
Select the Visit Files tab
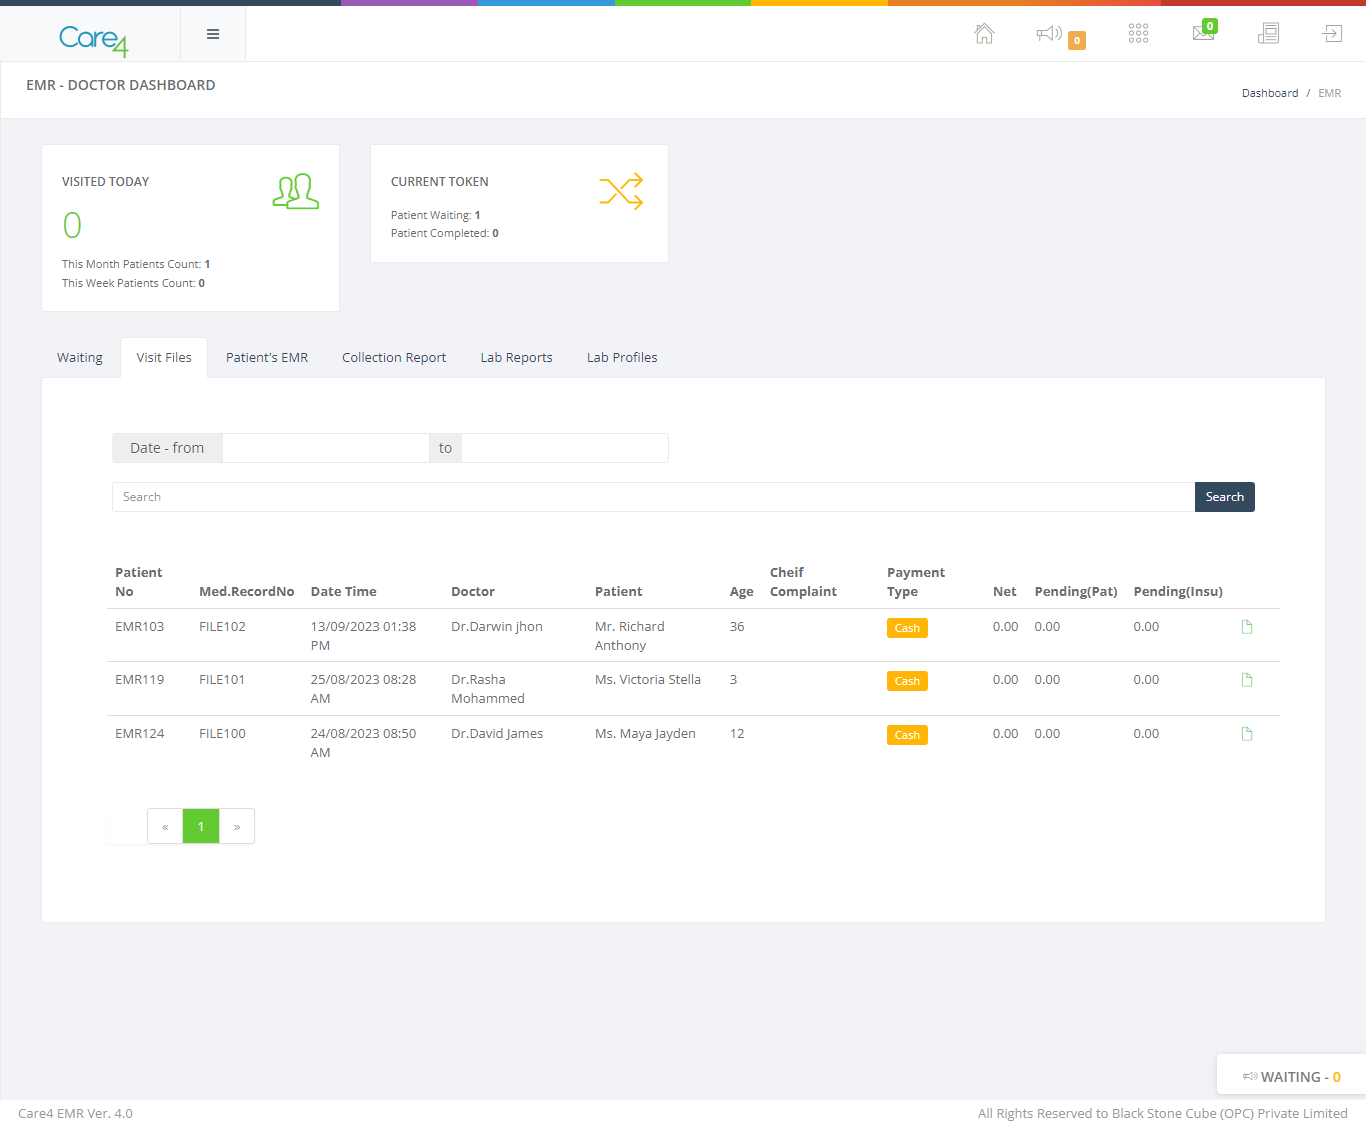point(164,358)
